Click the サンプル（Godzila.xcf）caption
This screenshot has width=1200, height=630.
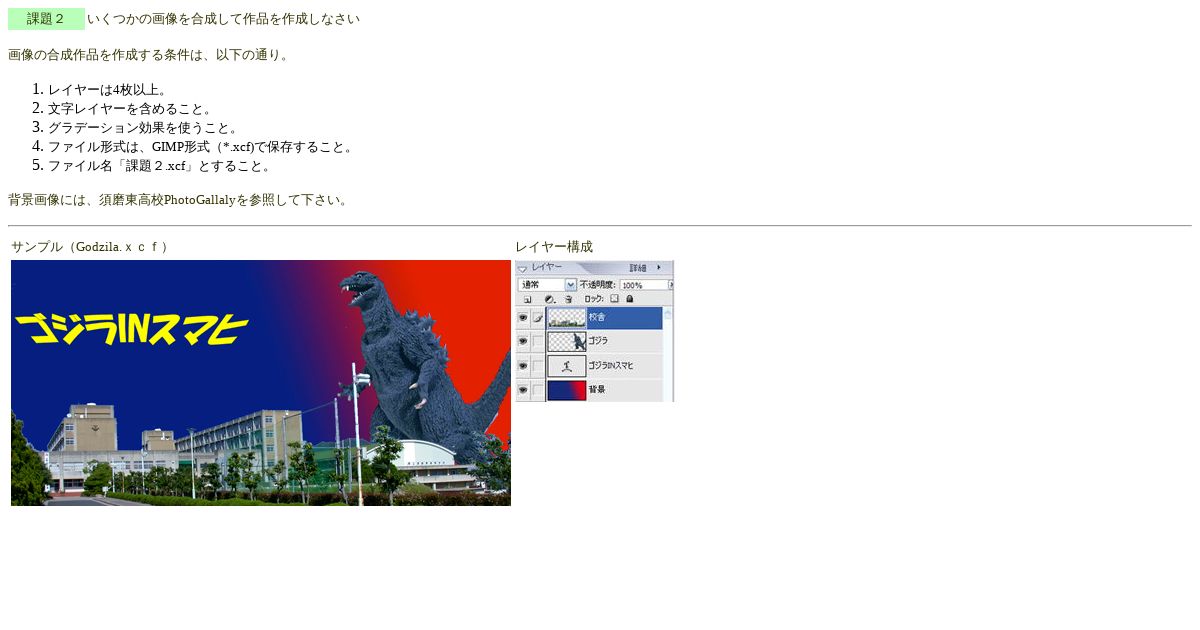click(90, 246)
